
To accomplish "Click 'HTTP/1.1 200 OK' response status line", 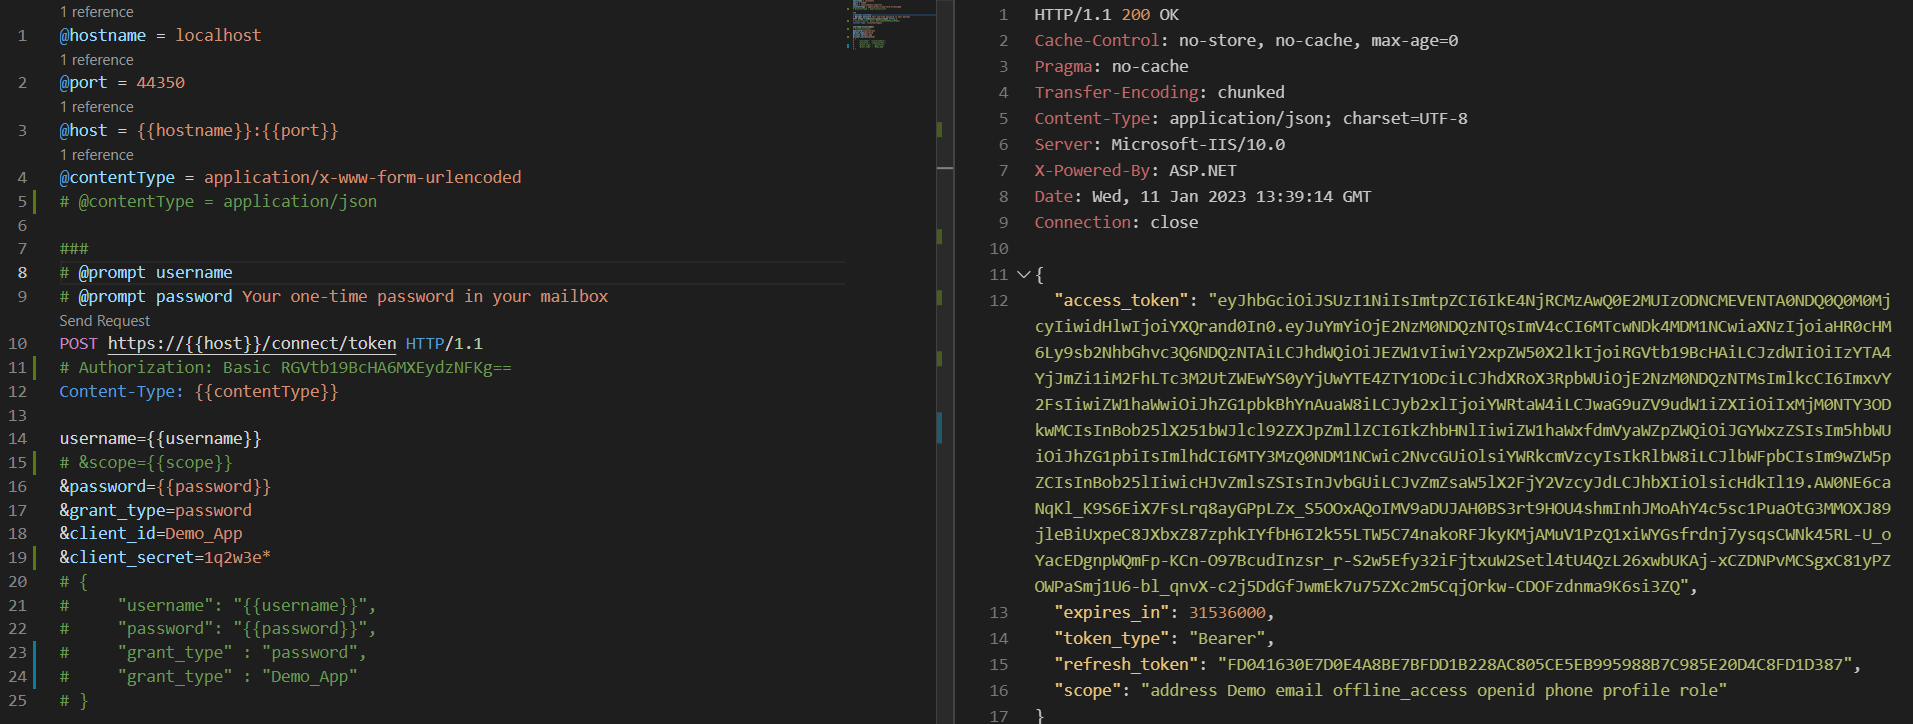I will click(x=1106, y=15).
